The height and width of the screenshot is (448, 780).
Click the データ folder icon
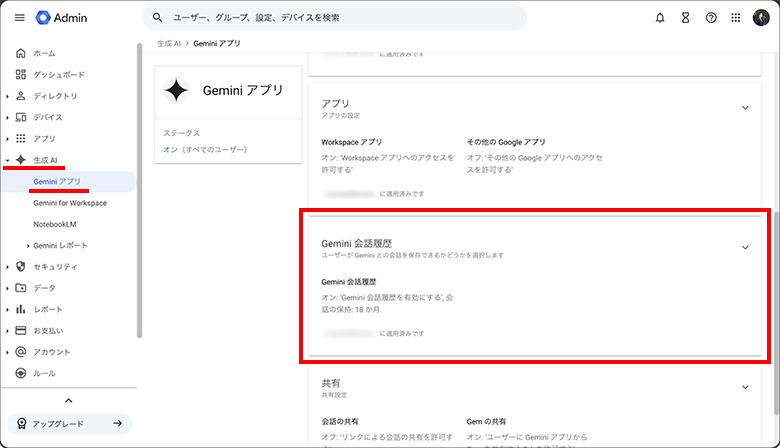click(20, 288)
